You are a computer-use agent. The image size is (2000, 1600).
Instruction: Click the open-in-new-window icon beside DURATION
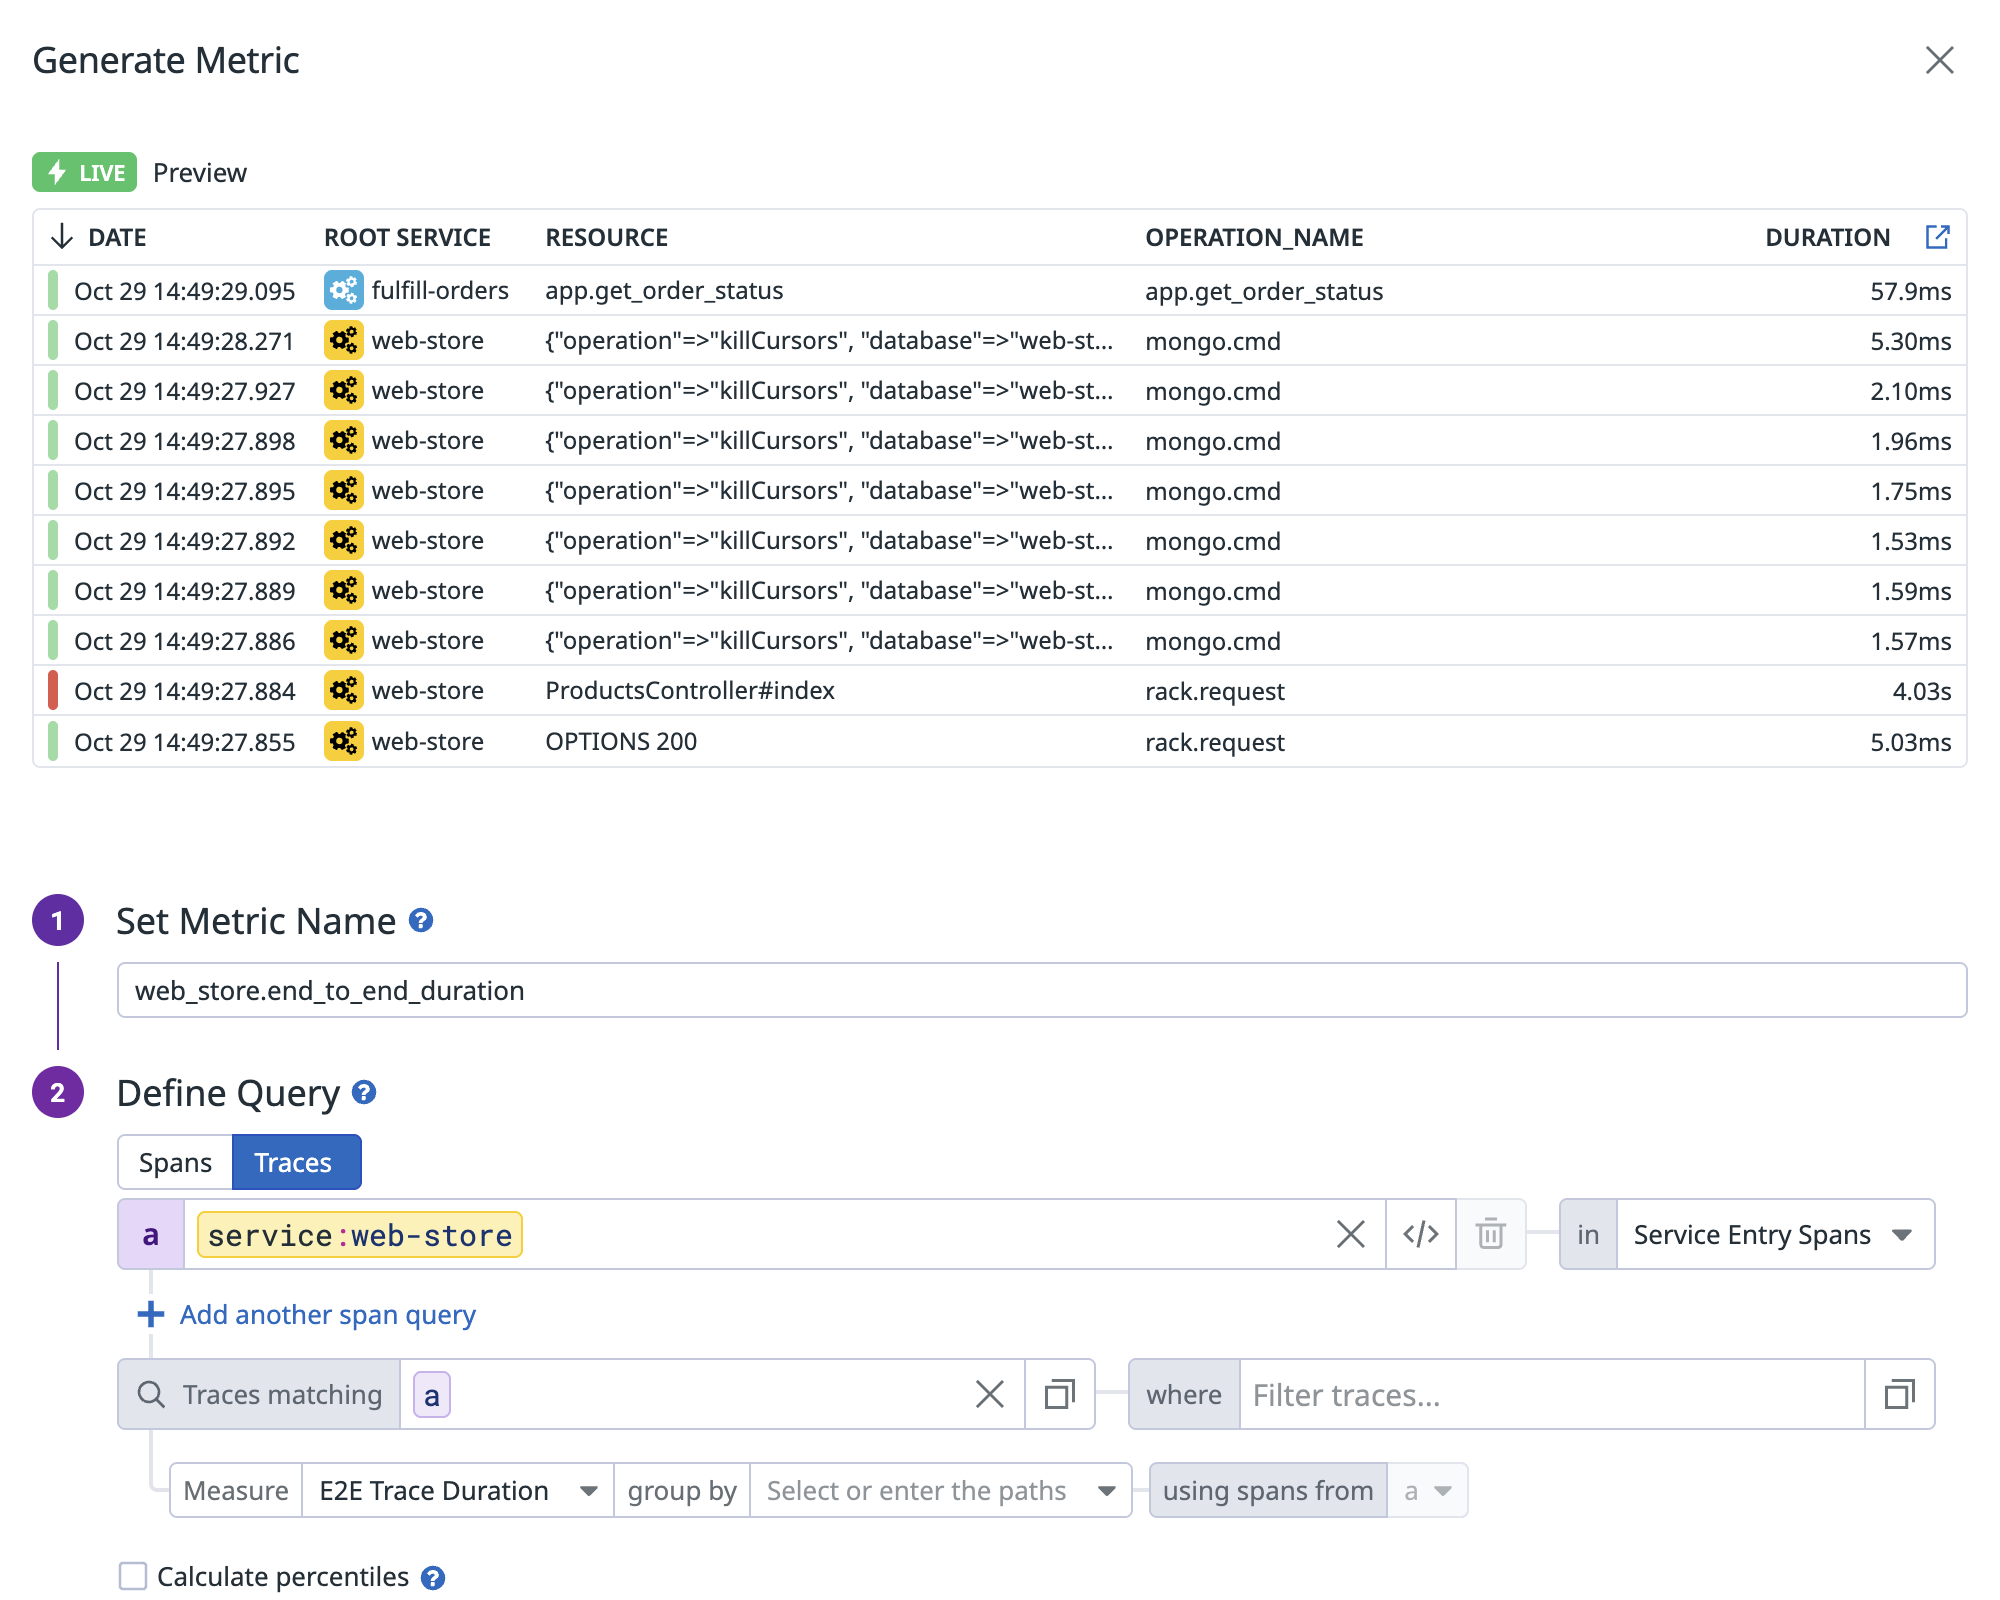1937,237
